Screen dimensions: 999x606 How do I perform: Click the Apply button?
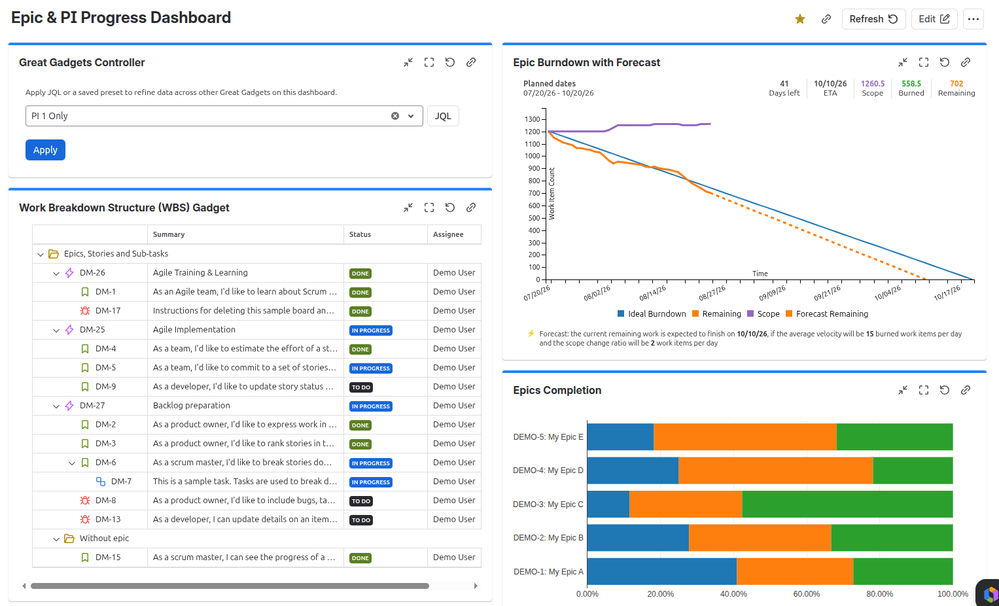coord(45,150)
